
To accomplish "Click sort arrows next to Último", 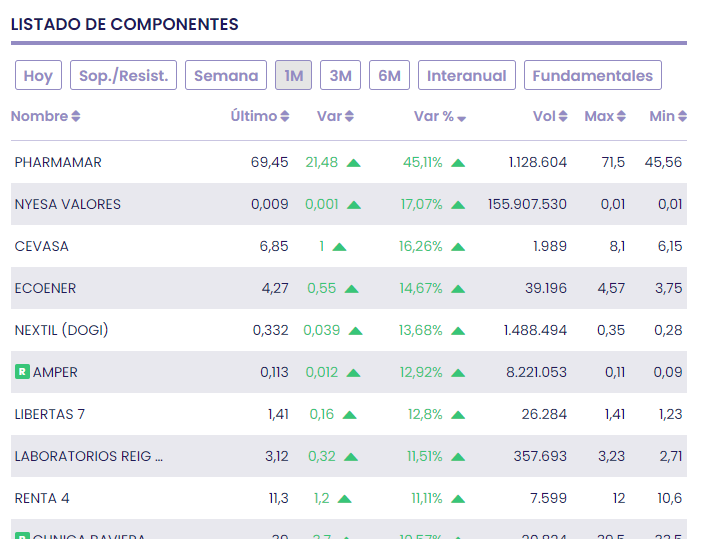I will 285,117.
